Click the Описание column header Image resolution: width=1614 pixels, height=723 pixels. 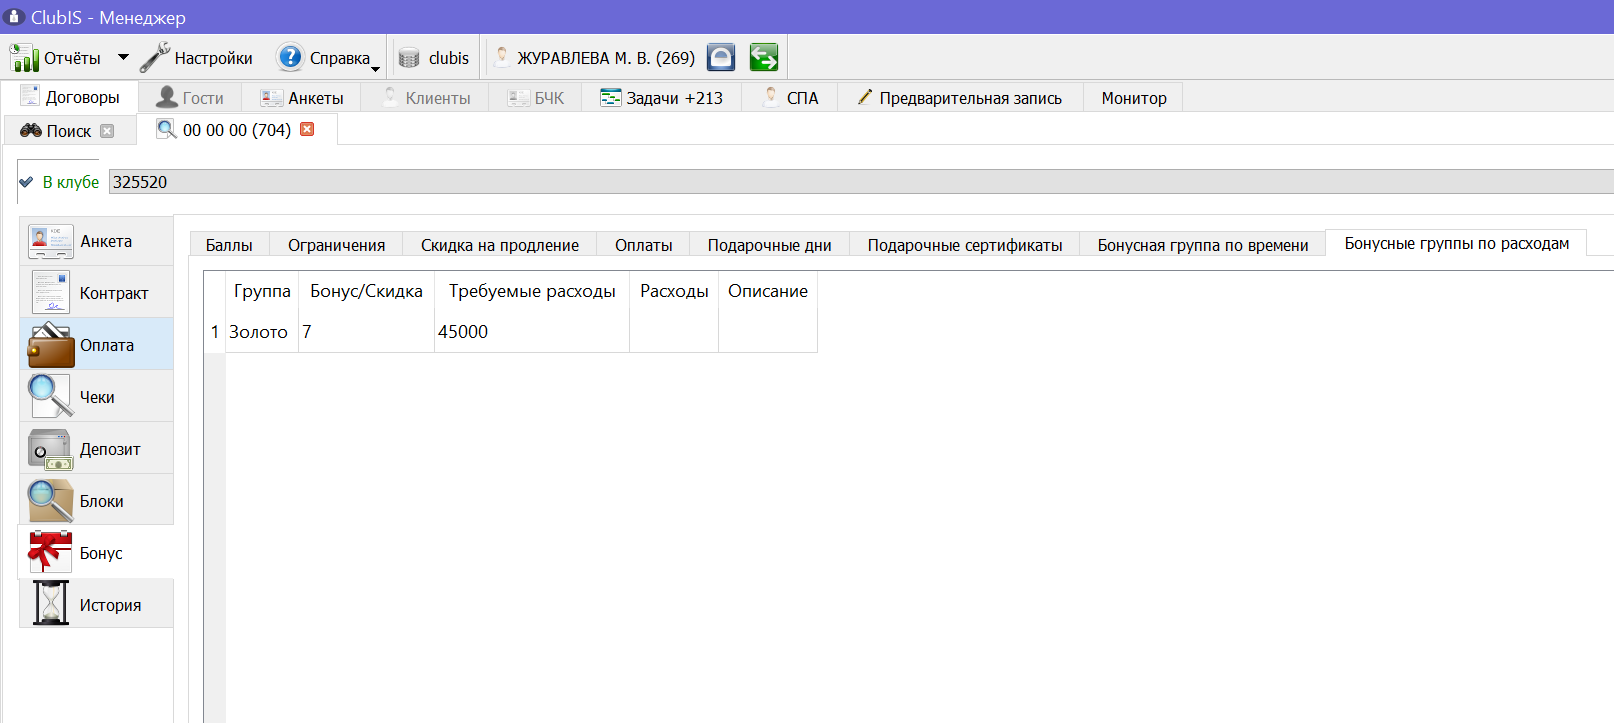click(x=768, y=291)
